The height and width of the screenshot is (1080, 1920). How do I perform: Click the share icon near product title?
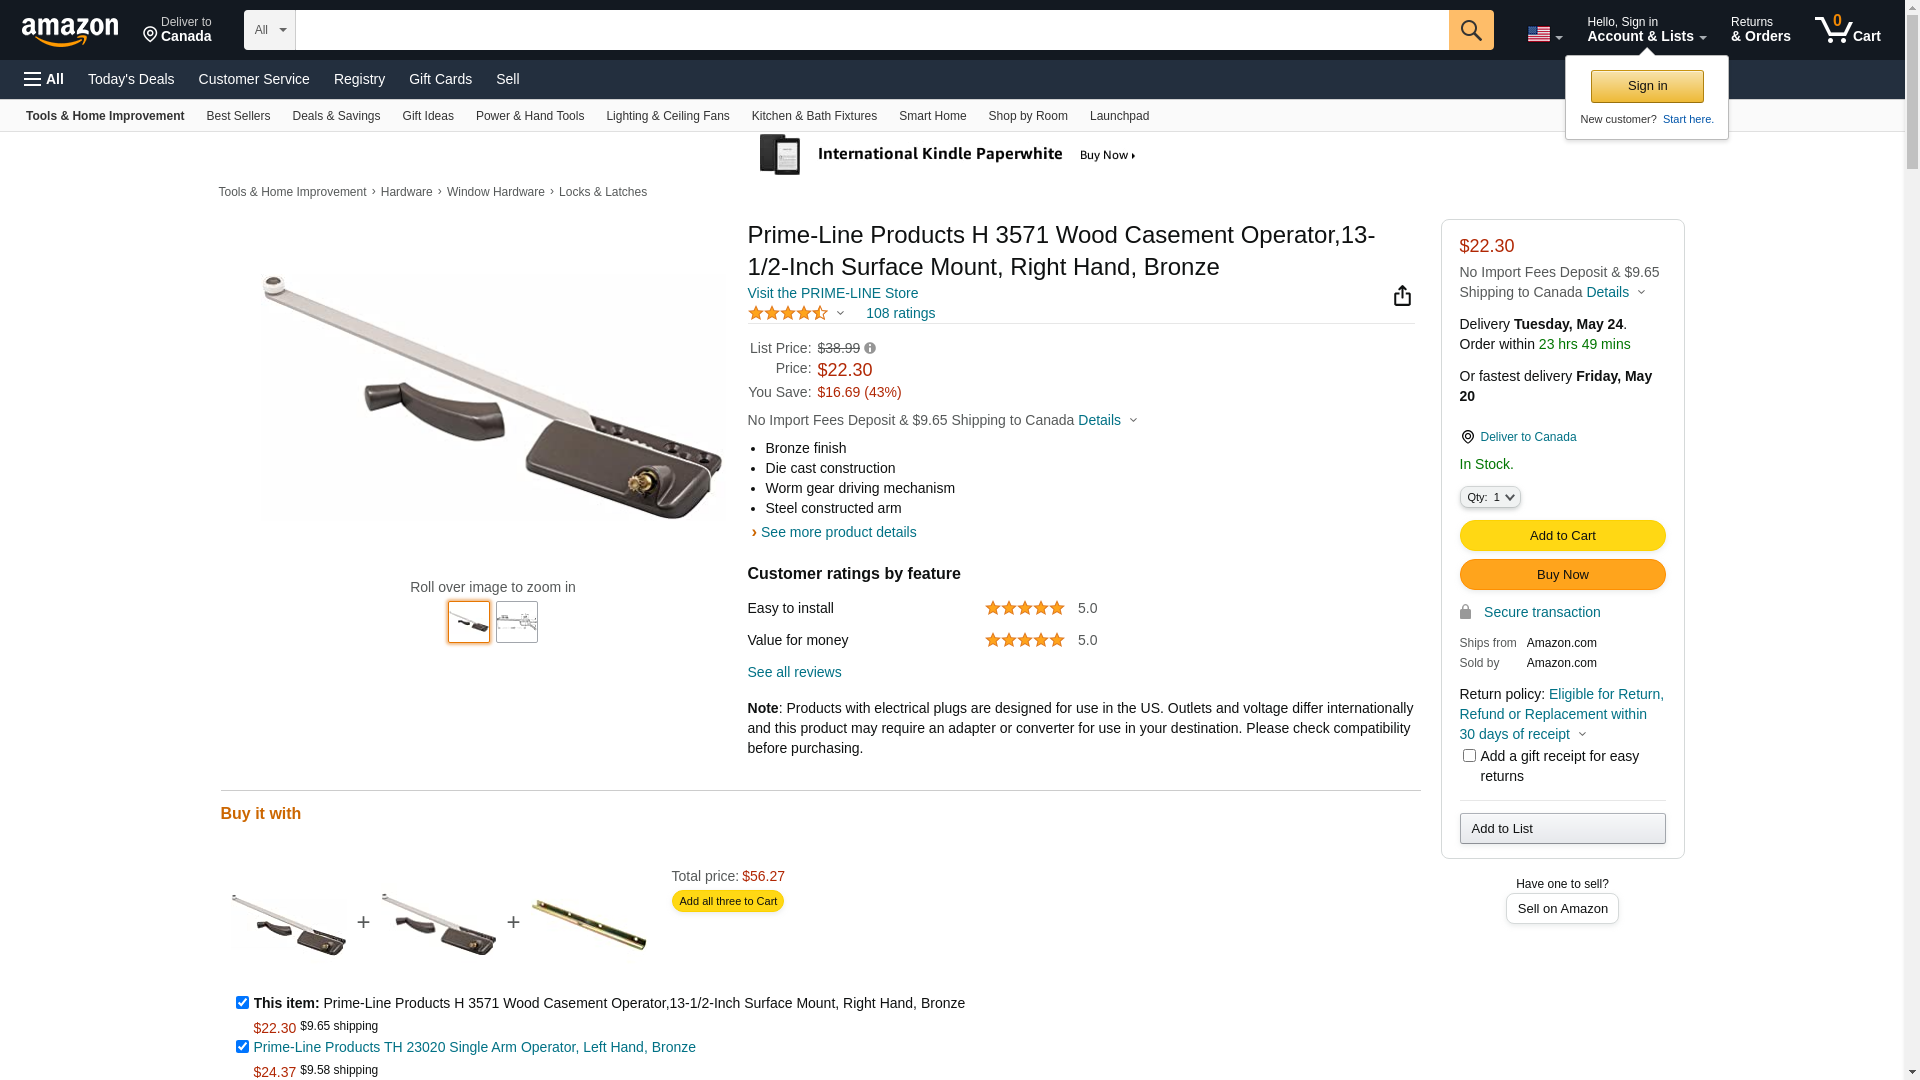pyautogui.click(x=1402, y=295)
